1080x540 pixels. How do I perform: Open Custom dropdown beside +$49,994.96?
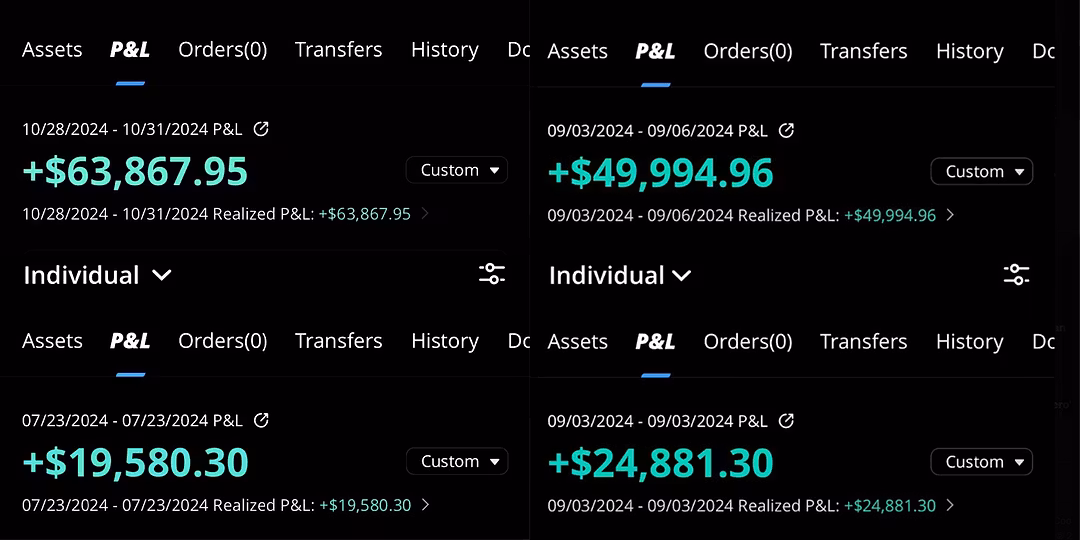coord(982,172)
